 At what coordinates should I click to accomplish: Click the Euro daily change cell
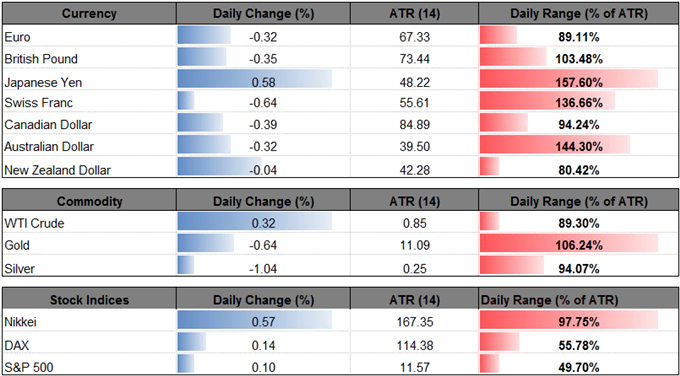coord(263,37)
